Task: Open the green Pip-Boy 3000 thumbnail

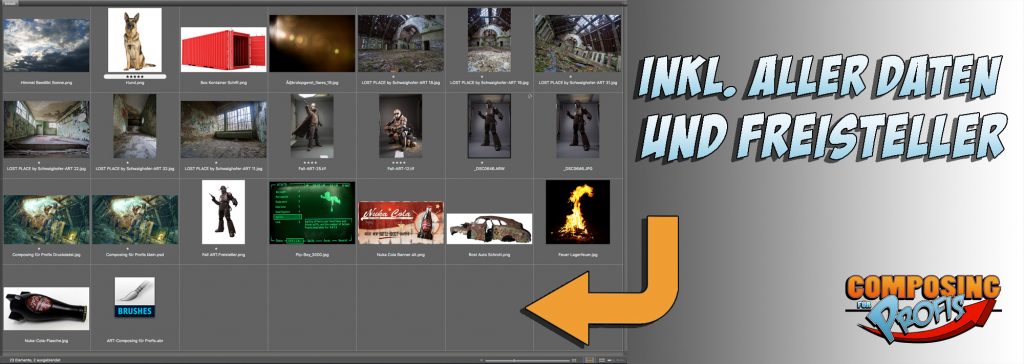Action: tap(312, 213)
